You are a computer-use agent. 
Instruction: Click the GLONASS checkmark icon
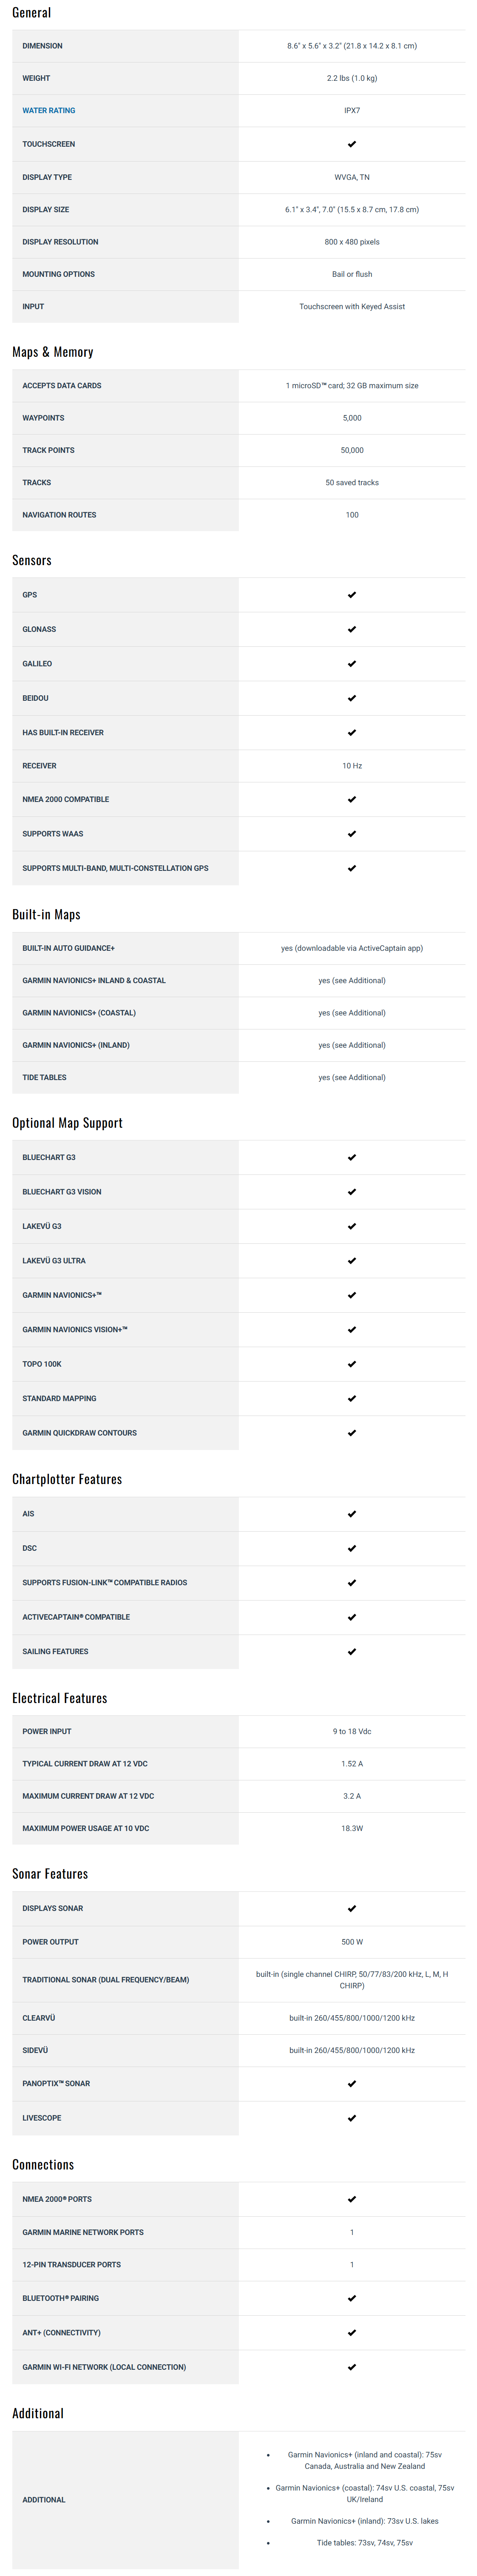pyautogui.click(x=352, y=629)
